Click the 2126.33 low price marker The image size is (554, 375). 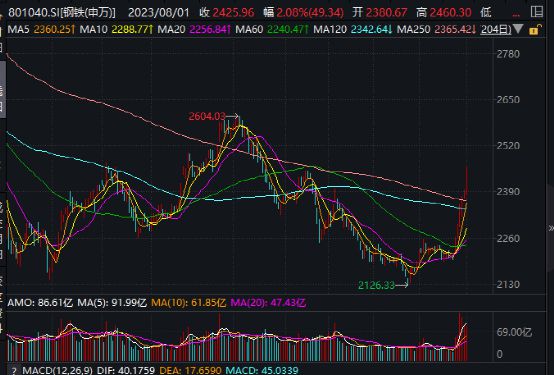[x=376, y=285]
